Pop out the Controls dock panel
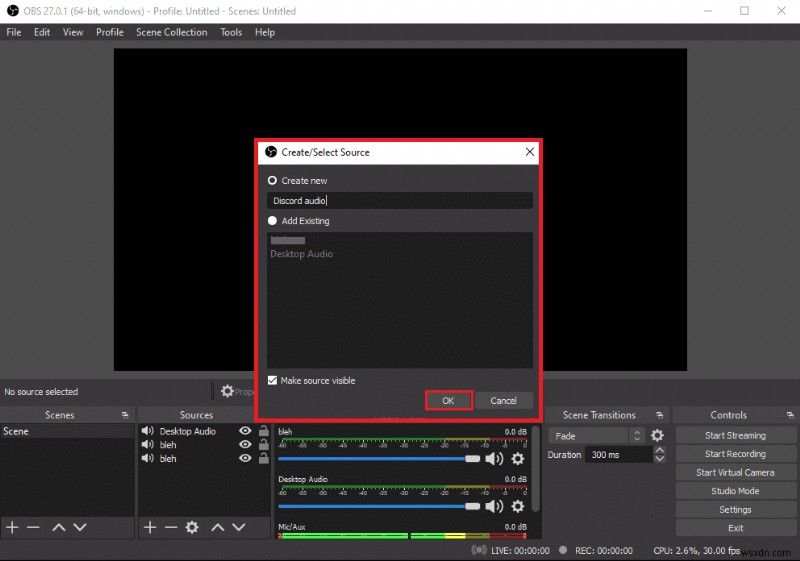Image resolution: width=800 pixels, height=561 pixels. pyautogui.click(x=790, y=415)
